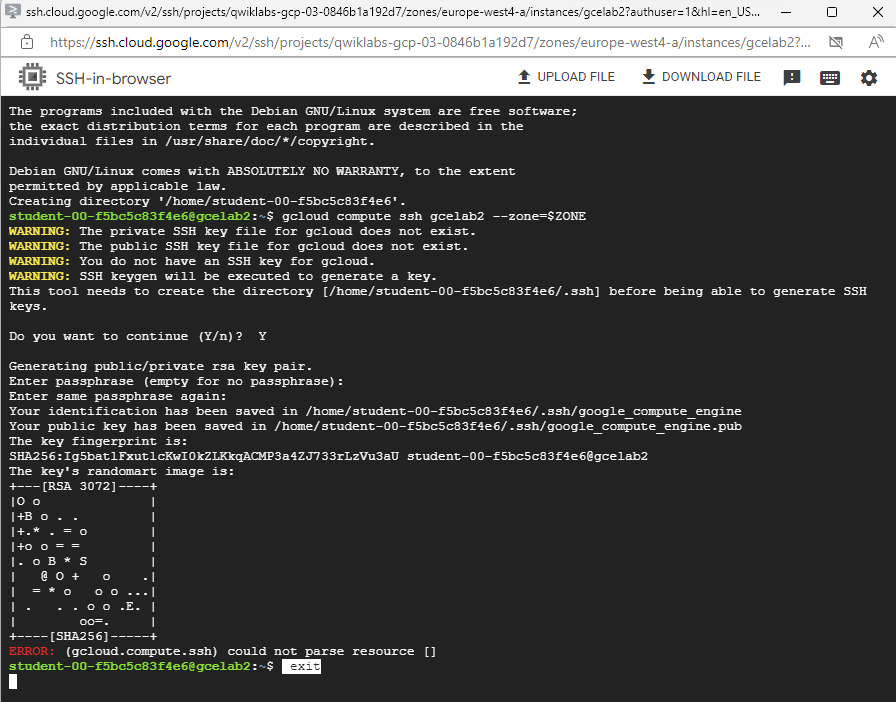Close the SSH browser window
This screenshot has width=896, height=702.
tap(878, 12)
